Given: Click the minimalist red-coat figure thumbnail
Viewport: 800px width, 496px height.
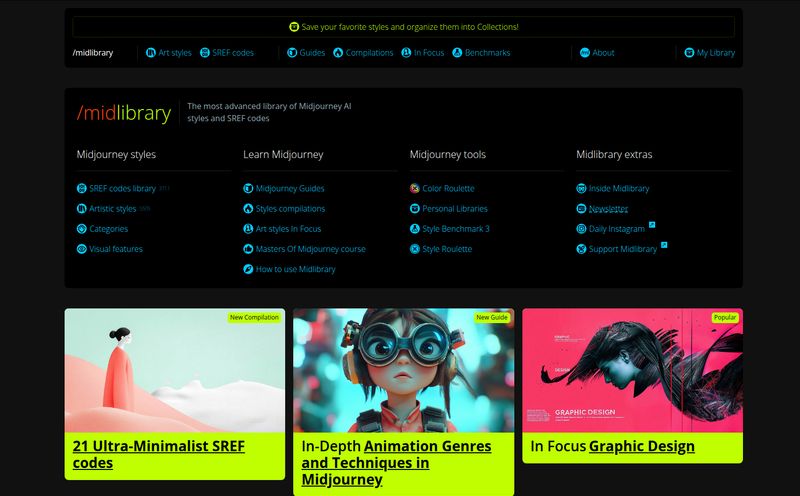Looking at the screenshot, I should tap(175, 370).
